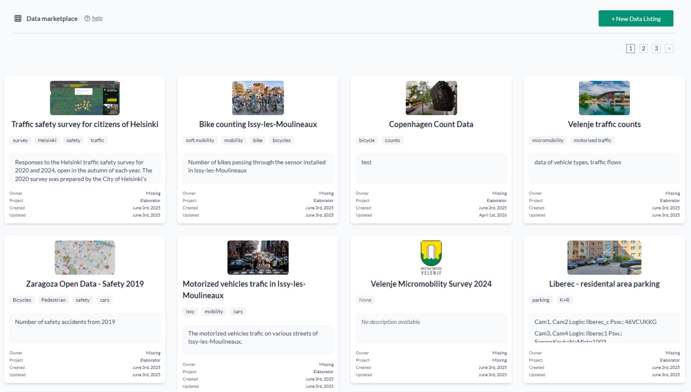The width and height of the screenshot is (691, 392).
Task: Open Copenhagen Count Data thumbnail image
Action: [431, 98]
